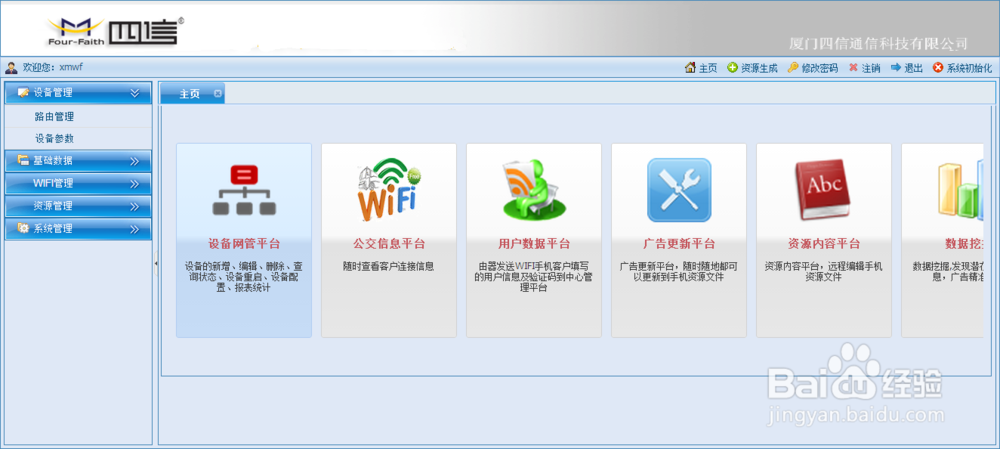
Task: Click the 系统管理 gear icon in sidebar
Action: click(23, 228)
